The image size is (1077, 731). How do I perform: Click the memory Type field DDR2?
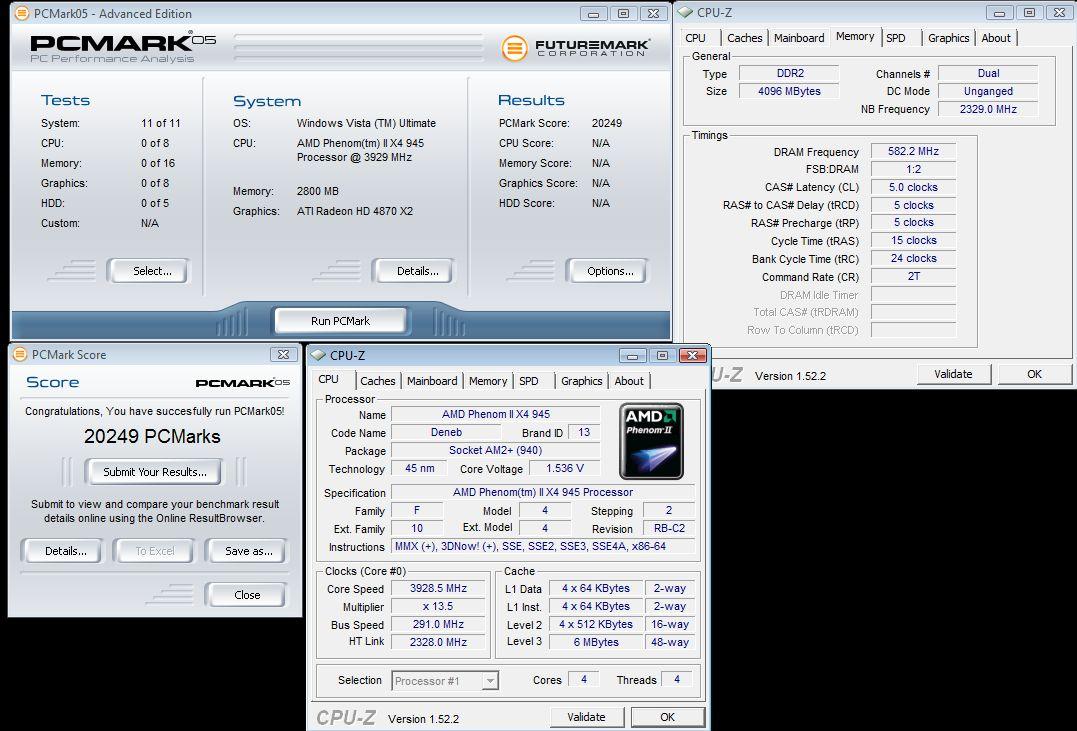[789, 73]
